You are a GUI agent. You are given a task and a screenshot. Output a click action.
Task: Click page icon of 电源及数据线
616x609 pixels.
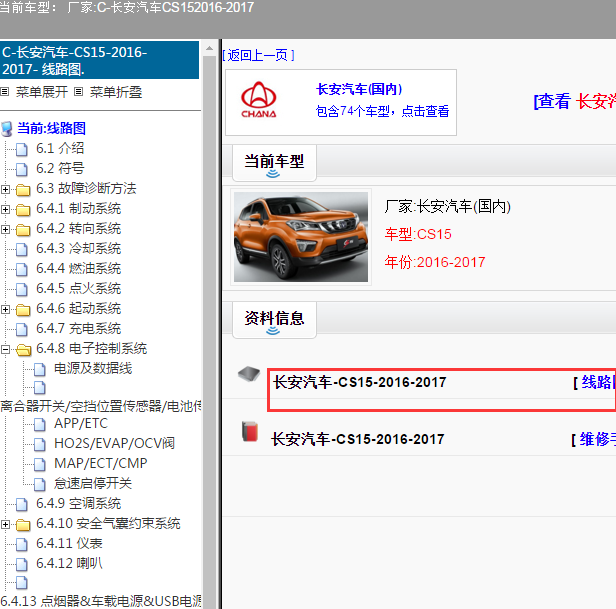point(39,369)
